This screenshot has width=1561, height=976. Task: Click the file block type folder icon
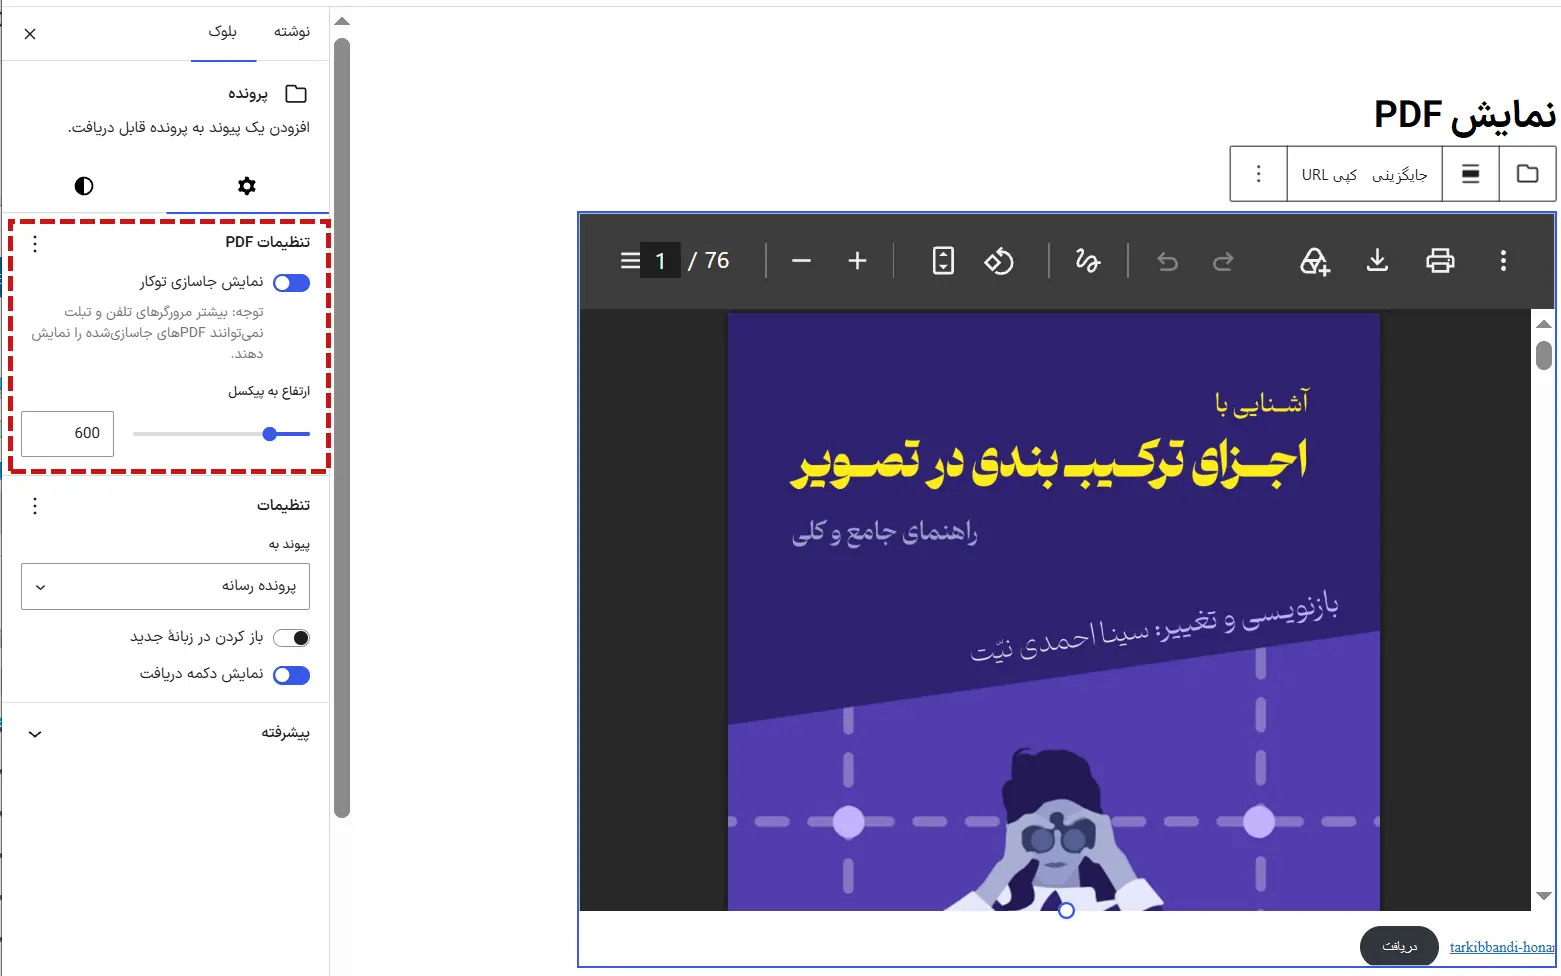tap(1527, 174)
